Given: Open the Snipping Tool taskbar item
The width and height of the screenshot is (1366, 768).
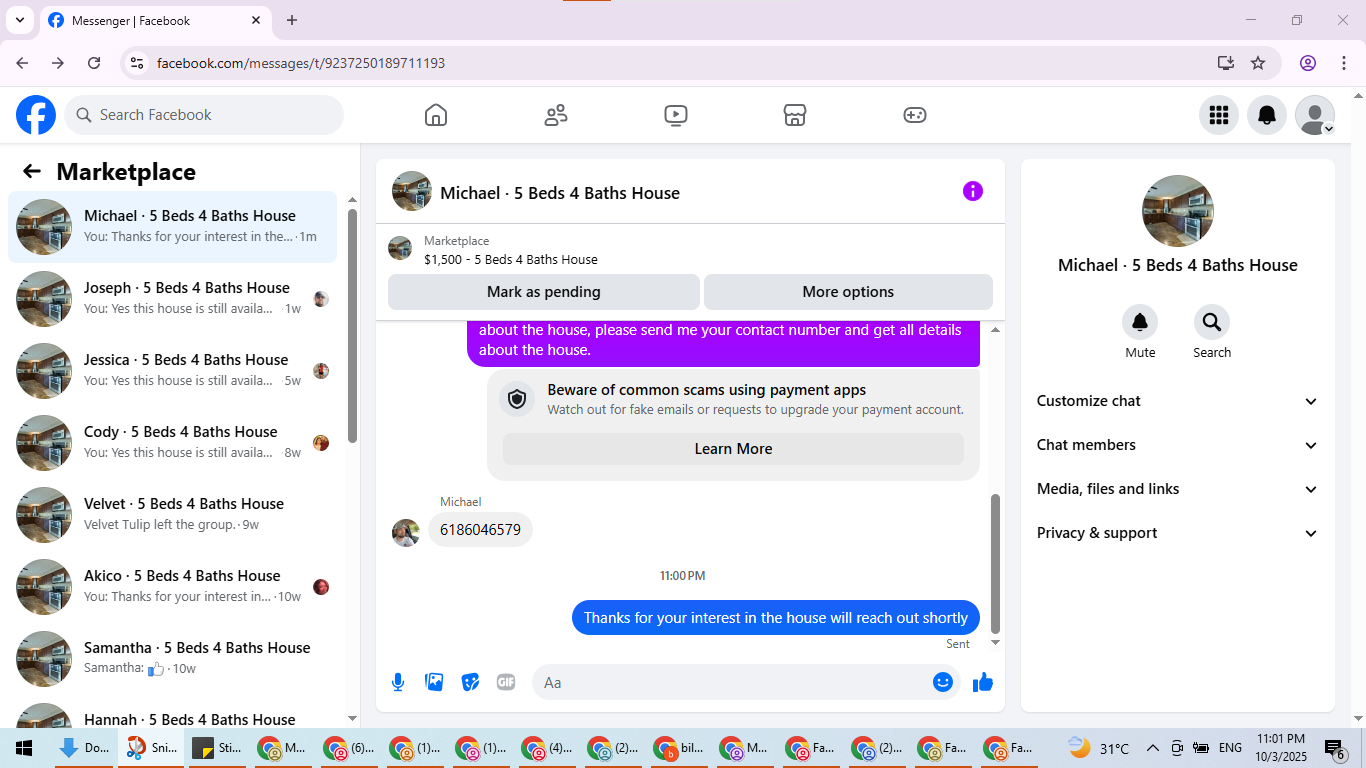Looking at the screenshot, I should (151, 748).
